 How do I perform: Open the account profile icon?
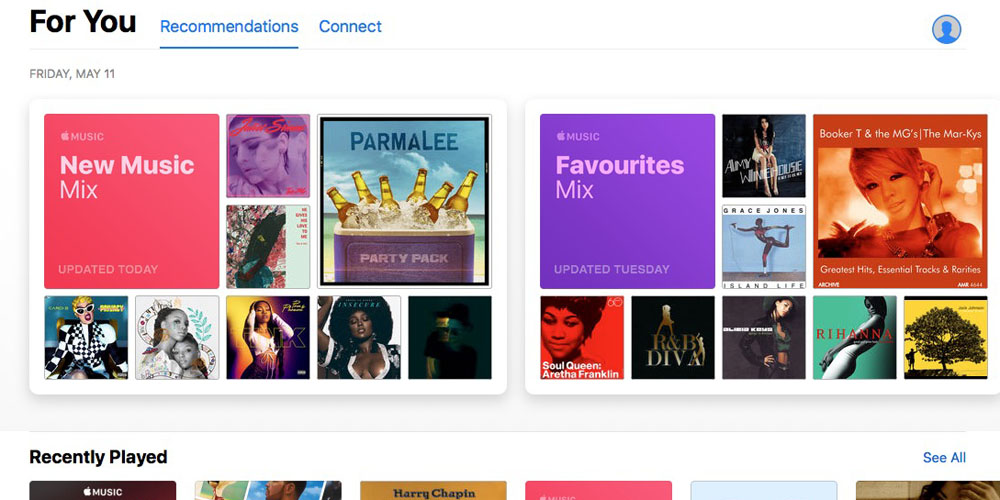(946, 29)
